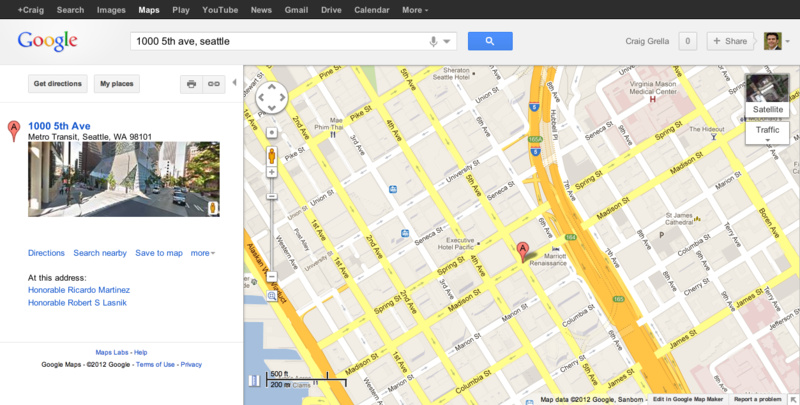Image resolution: width=800 pixels, height=405 pixels.
Task: Pan map up with navigation arrow
Action: 272,87
